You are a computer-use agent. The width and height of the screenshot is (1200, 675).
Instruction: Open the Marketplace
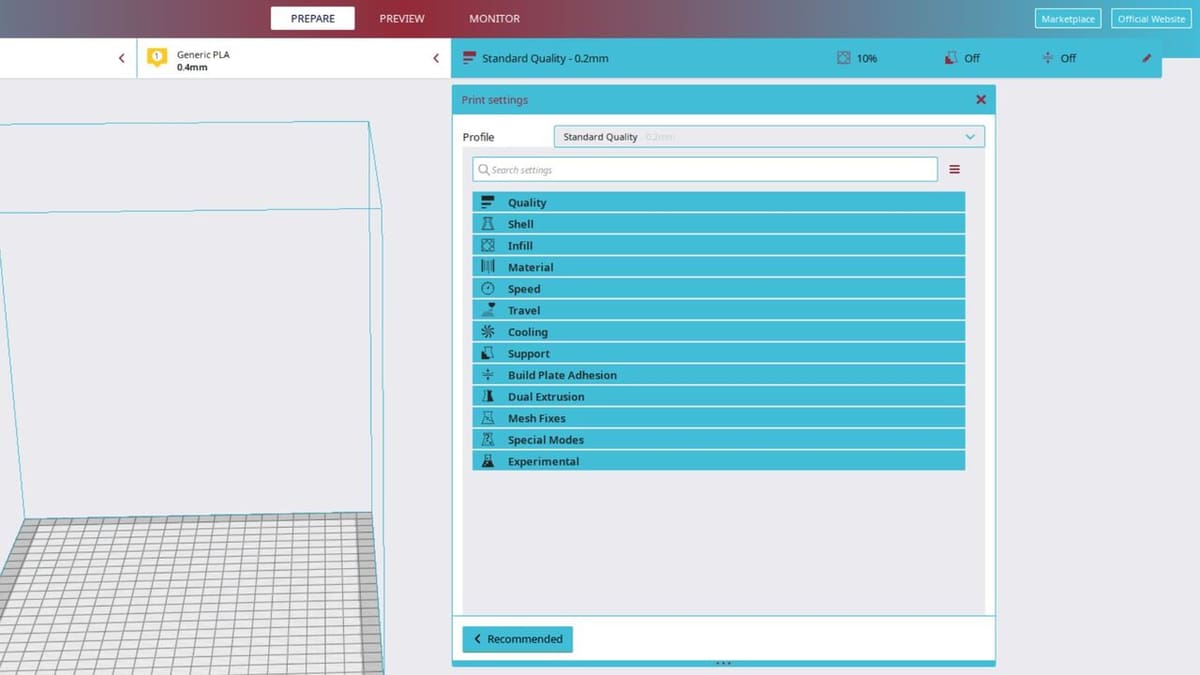click(1068, 19)
